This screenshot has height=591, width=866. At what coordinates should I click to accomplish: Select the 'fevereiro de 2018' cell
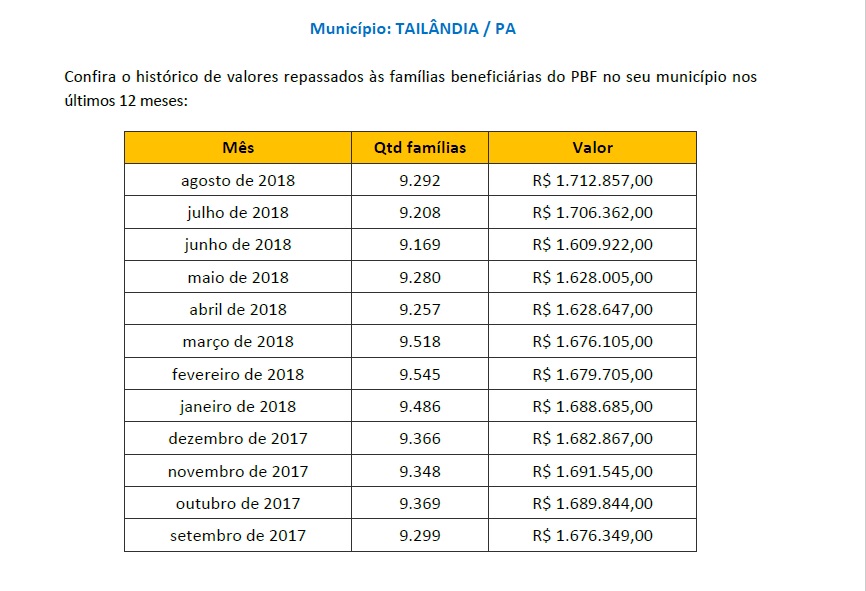(x=238, y=375)
